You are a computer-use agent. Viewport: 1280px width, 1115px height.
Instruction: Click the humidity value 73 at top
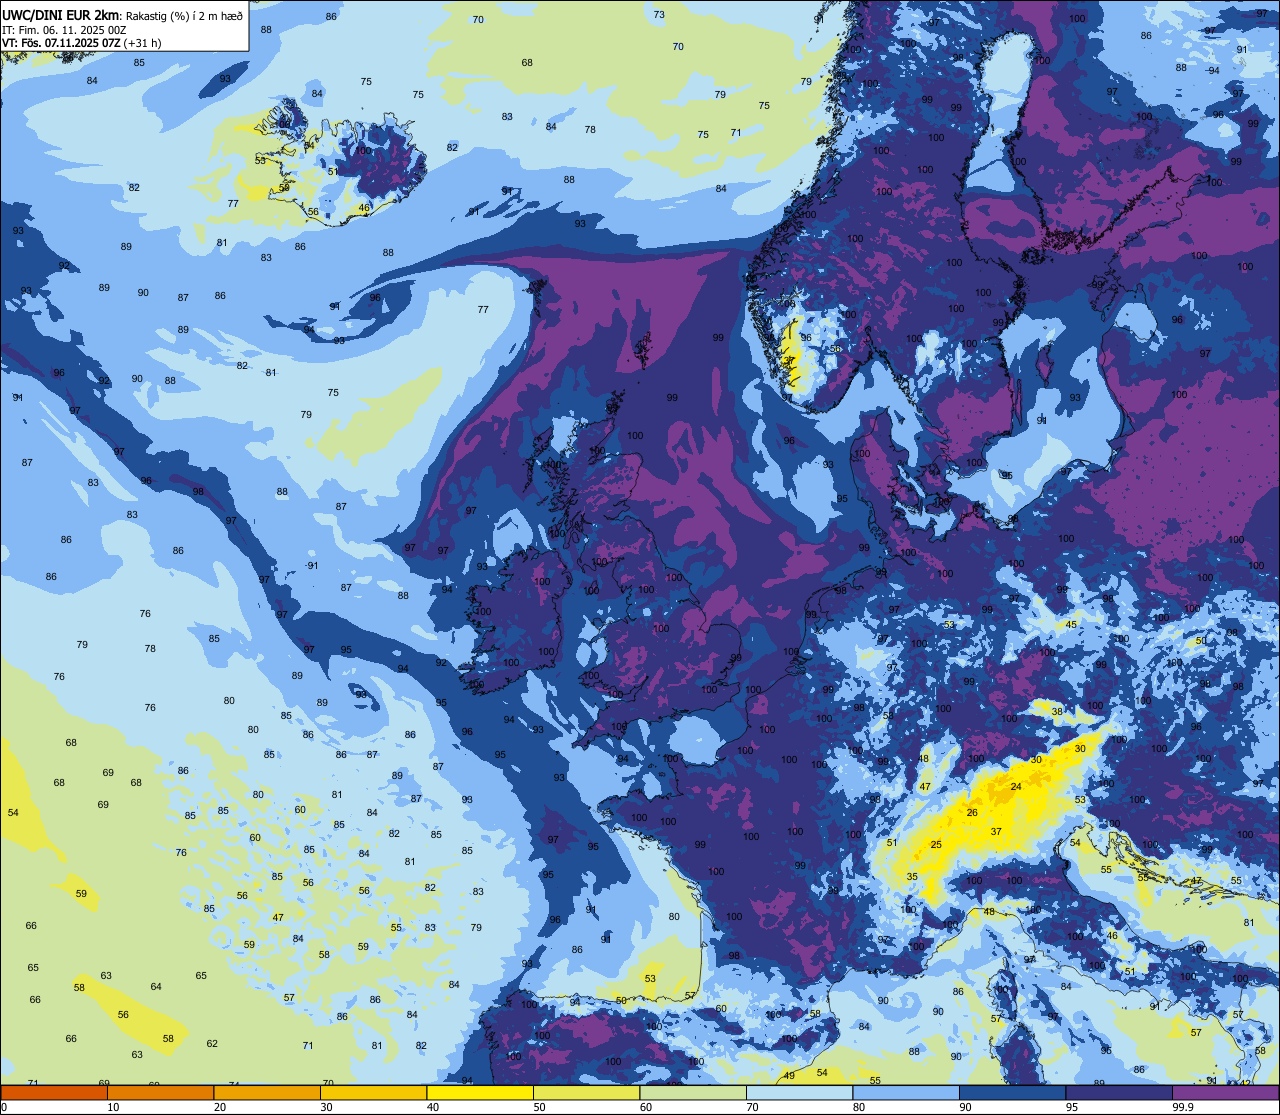point(659,14)
